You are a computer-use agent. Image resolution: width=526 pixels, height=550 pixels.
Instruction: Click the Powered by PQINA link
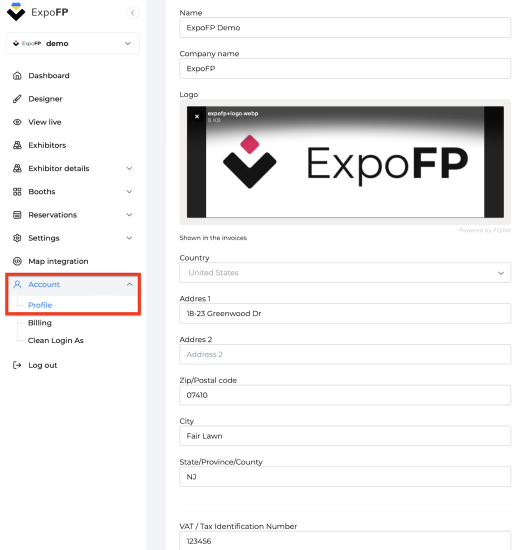pos(485,230)
